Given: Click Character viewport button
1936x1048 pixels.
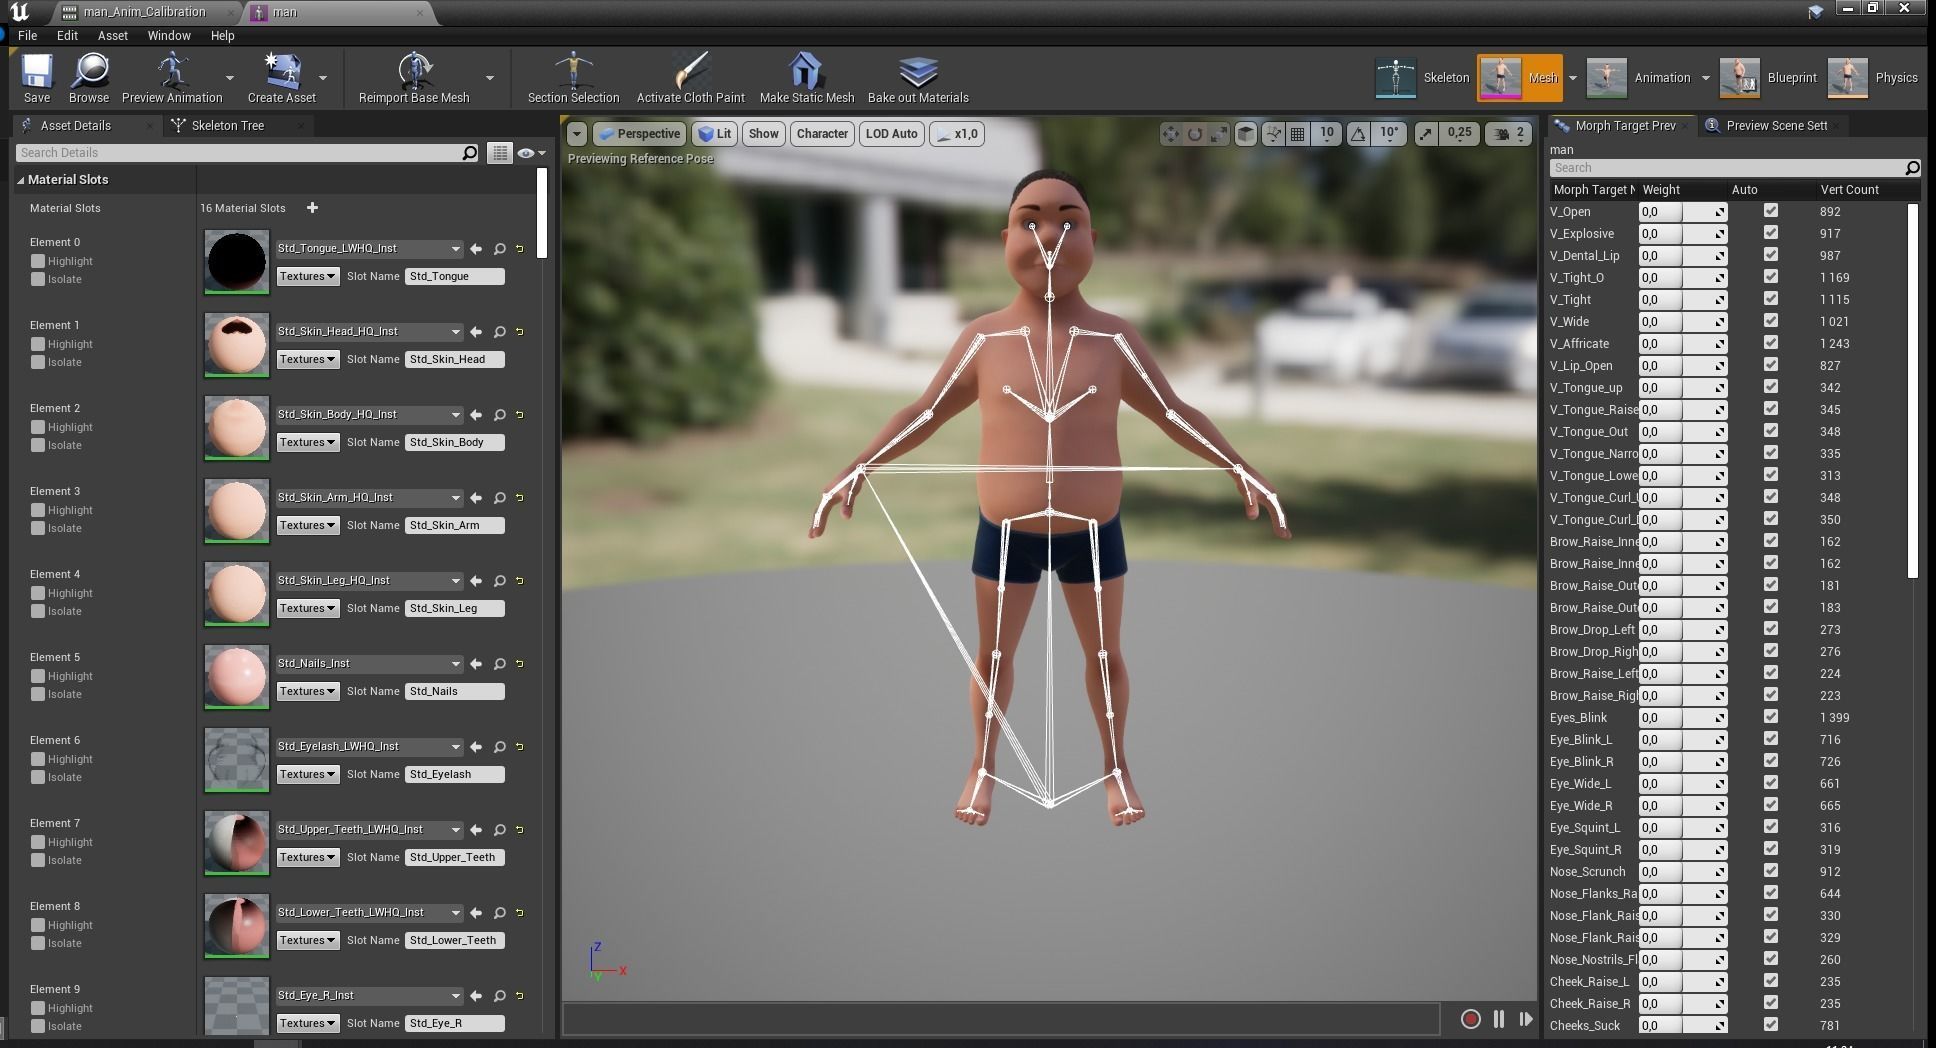Looking at the screenshot, I should [x=822, y=134].
